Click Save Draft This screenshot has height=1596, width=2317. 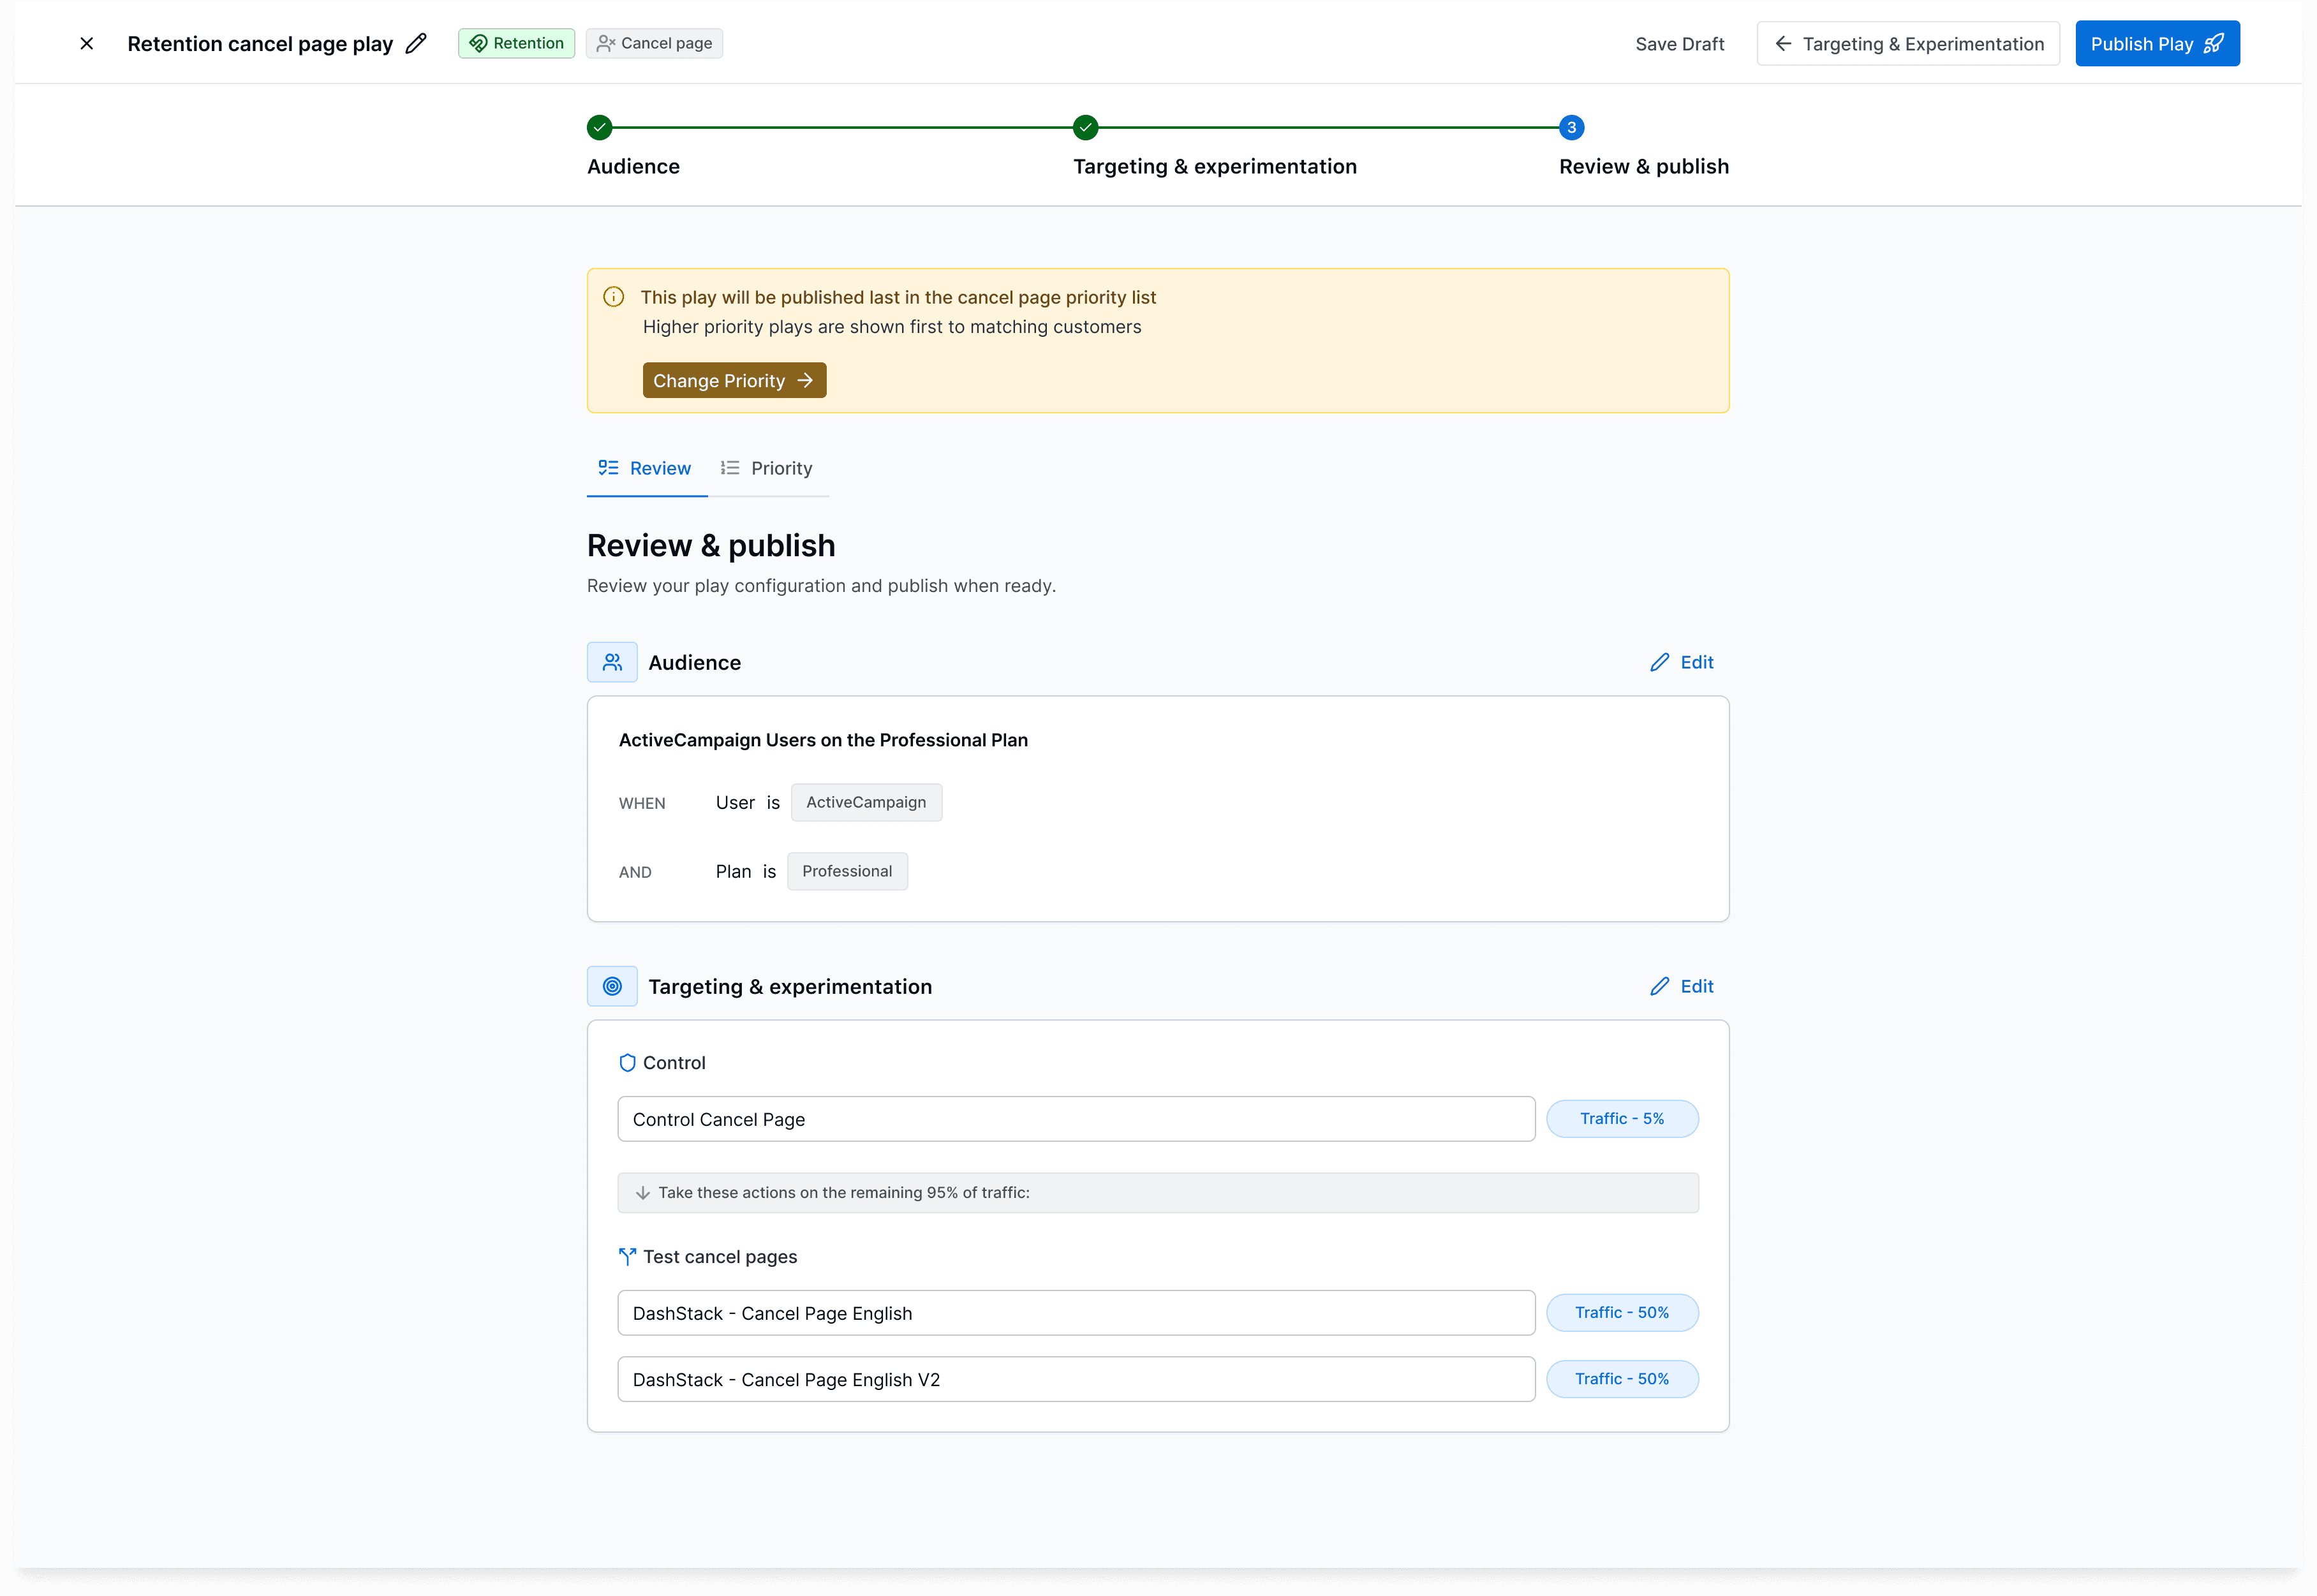tap(1679, 44)
